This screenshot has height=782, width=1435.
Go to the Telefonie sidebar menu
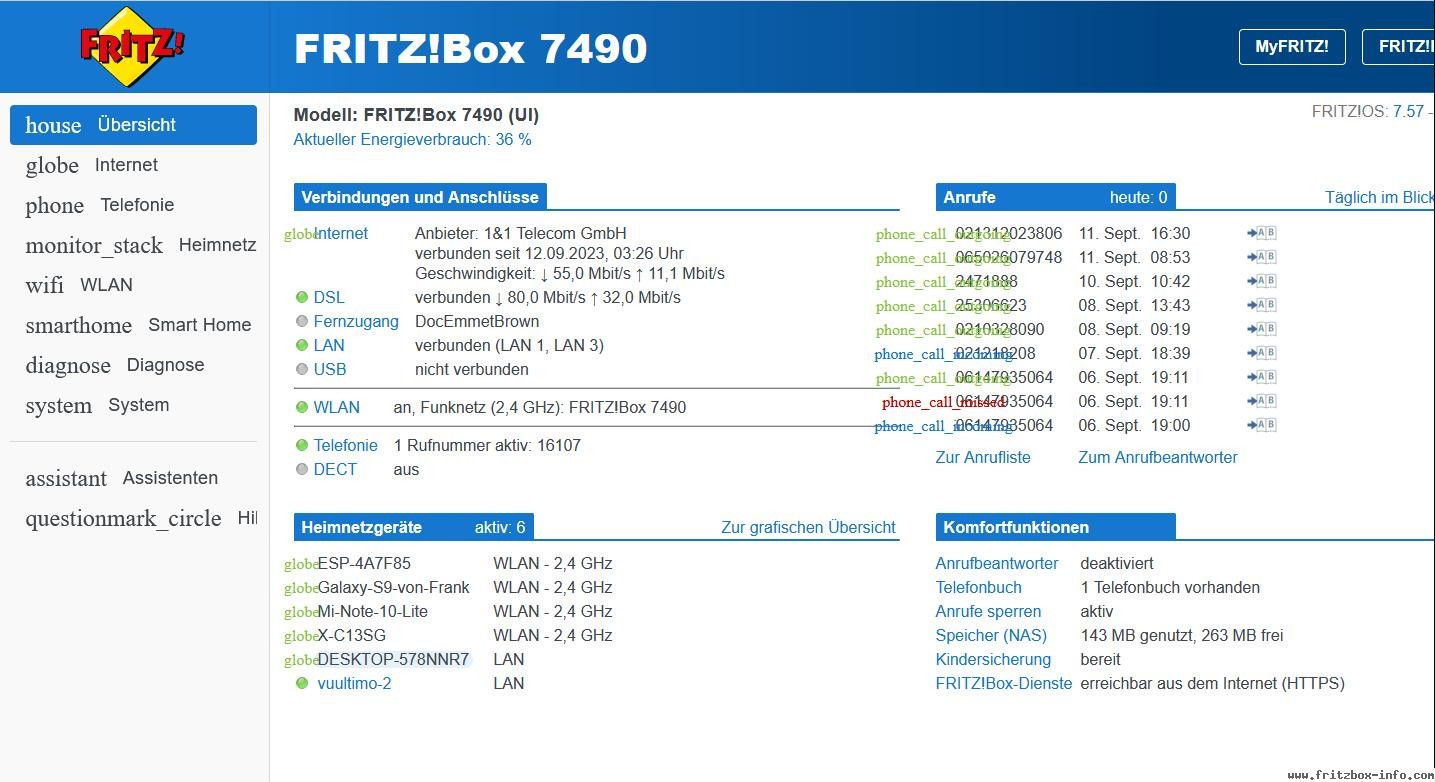[x=137, y=205]
